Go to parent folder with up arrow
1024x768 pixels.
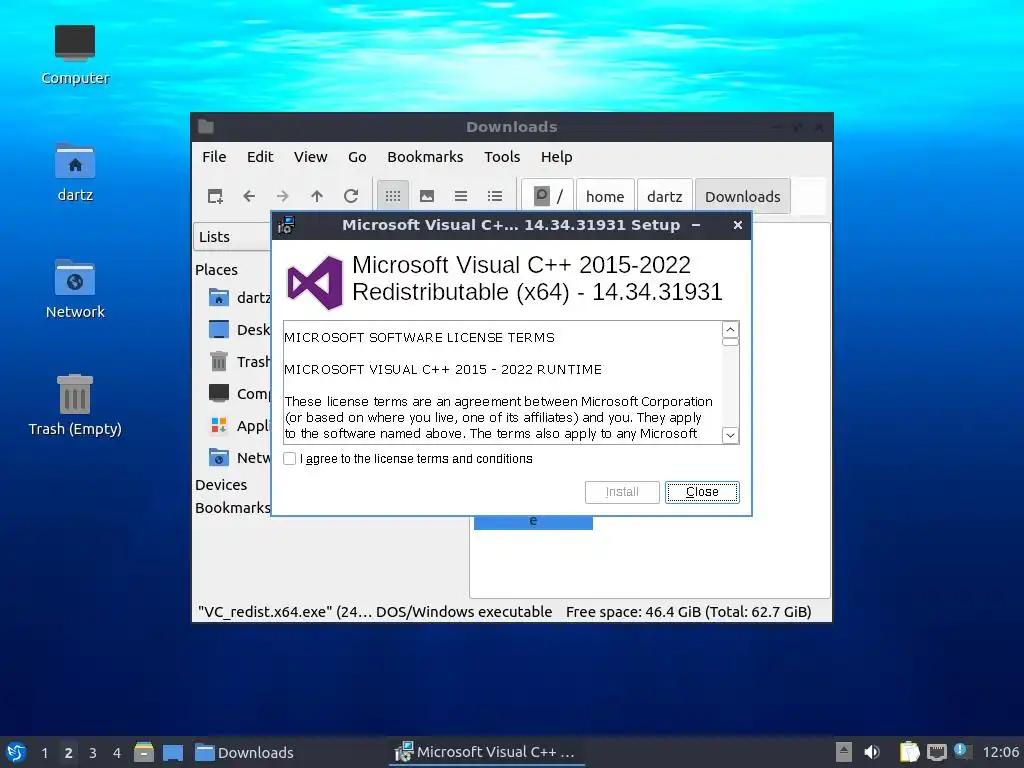(317, 196)
